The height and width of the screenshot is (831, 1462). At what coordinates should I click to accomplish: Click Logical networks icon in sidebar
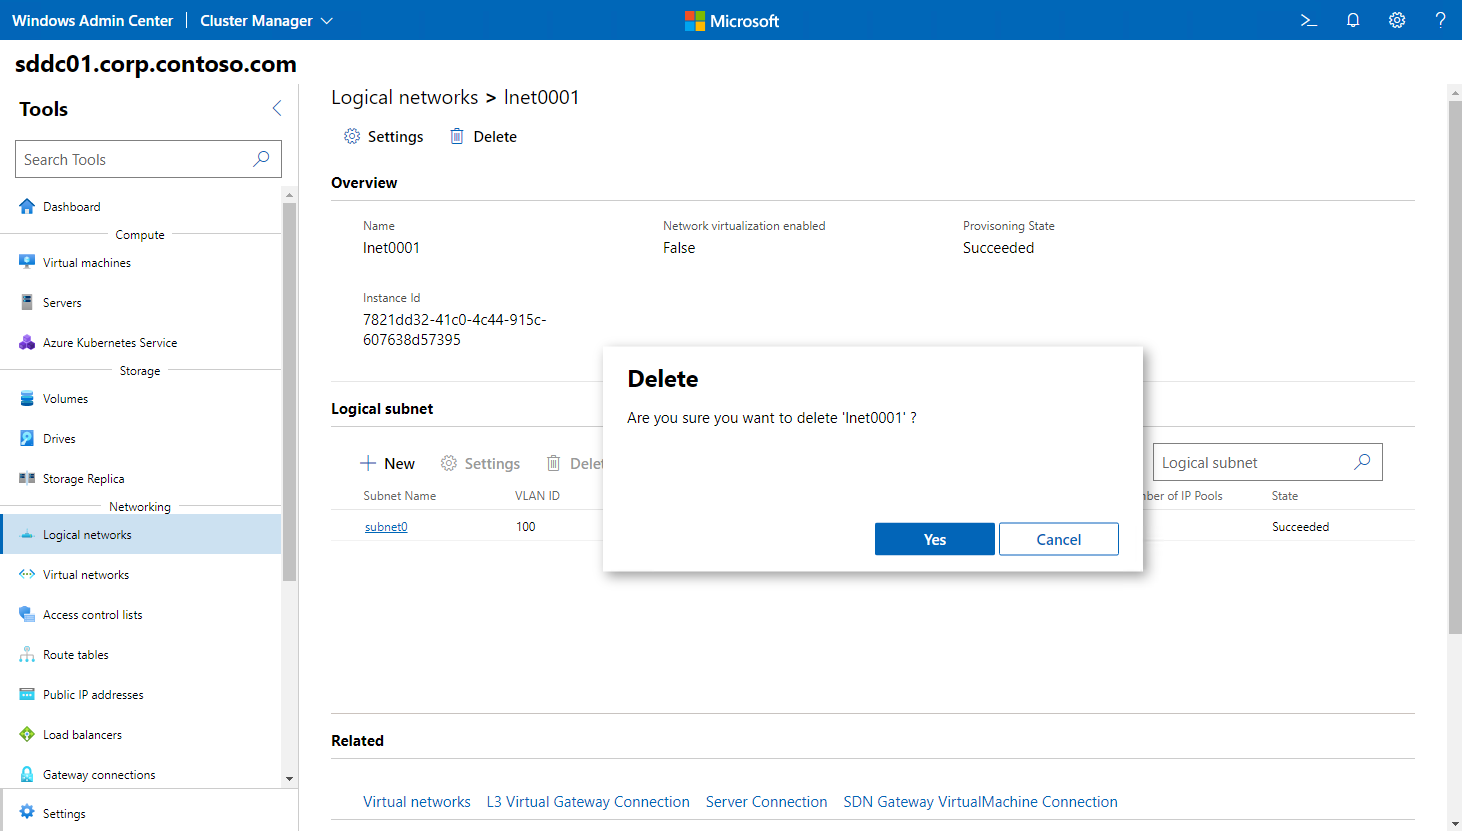coord(27,534)
